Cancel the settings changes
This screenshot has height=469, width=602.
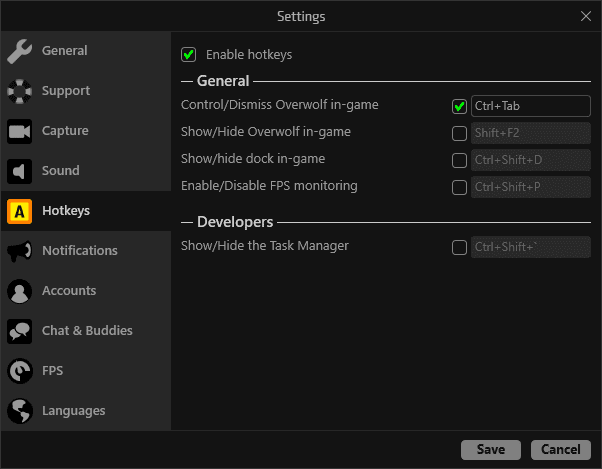pos(561,449)
